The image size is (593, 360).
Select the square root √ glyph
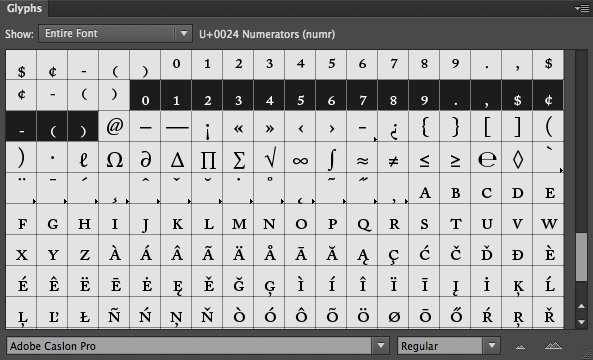[269, 157]
